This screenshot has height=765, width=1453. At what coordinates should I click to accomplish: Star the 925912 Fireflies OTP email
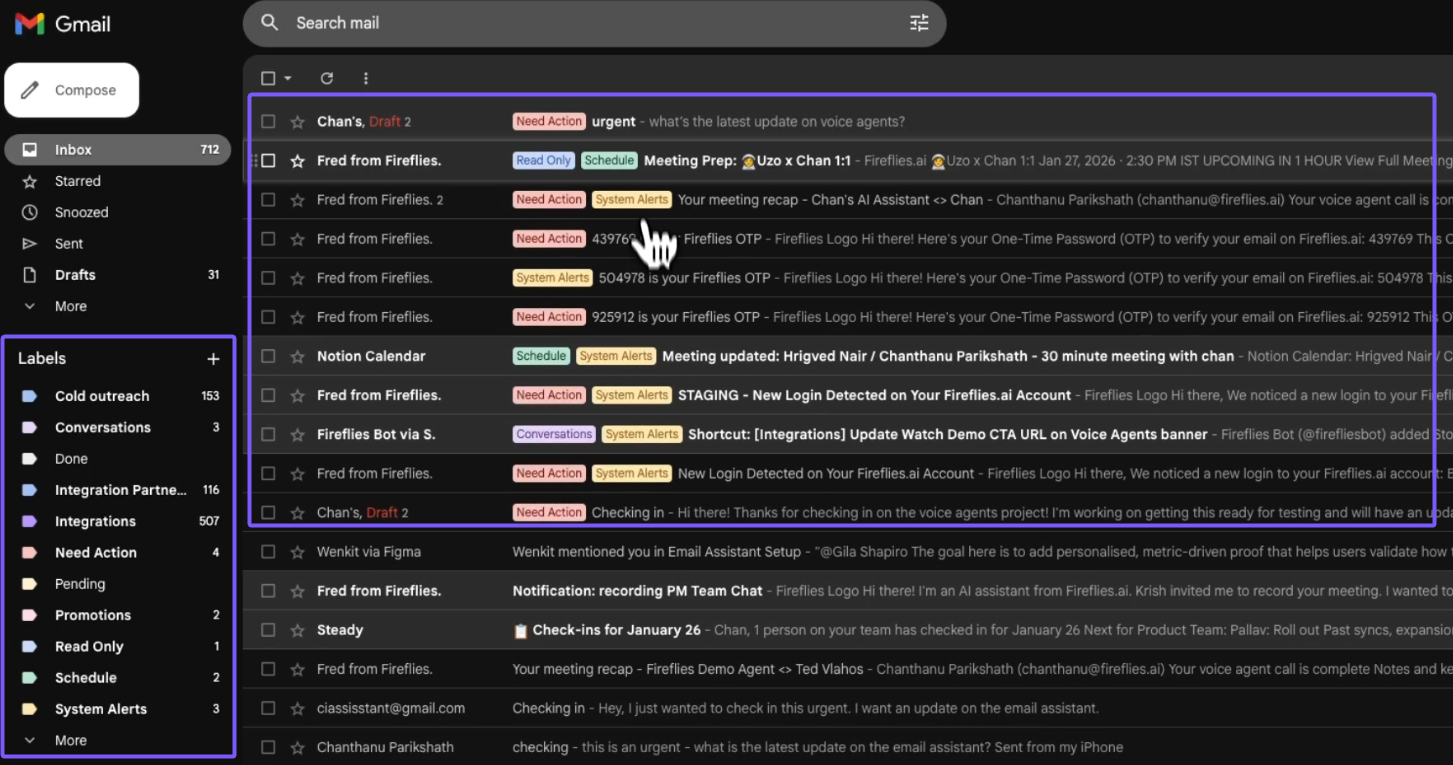click(297, 317)
